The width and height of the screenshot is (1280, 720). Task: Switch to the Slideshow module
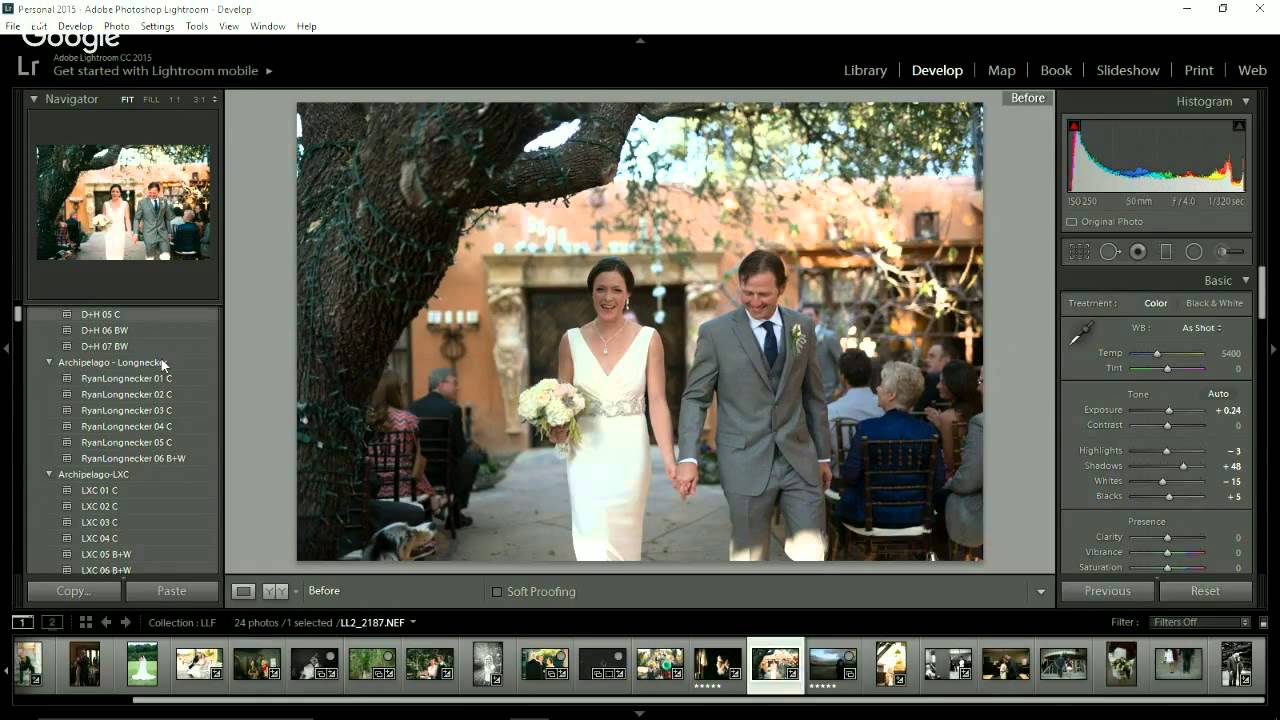pos(1128,70)
